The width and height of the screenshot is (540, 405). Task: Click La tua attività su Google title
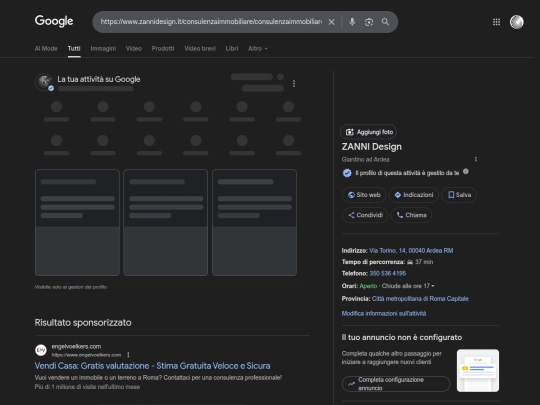[99, 79]
